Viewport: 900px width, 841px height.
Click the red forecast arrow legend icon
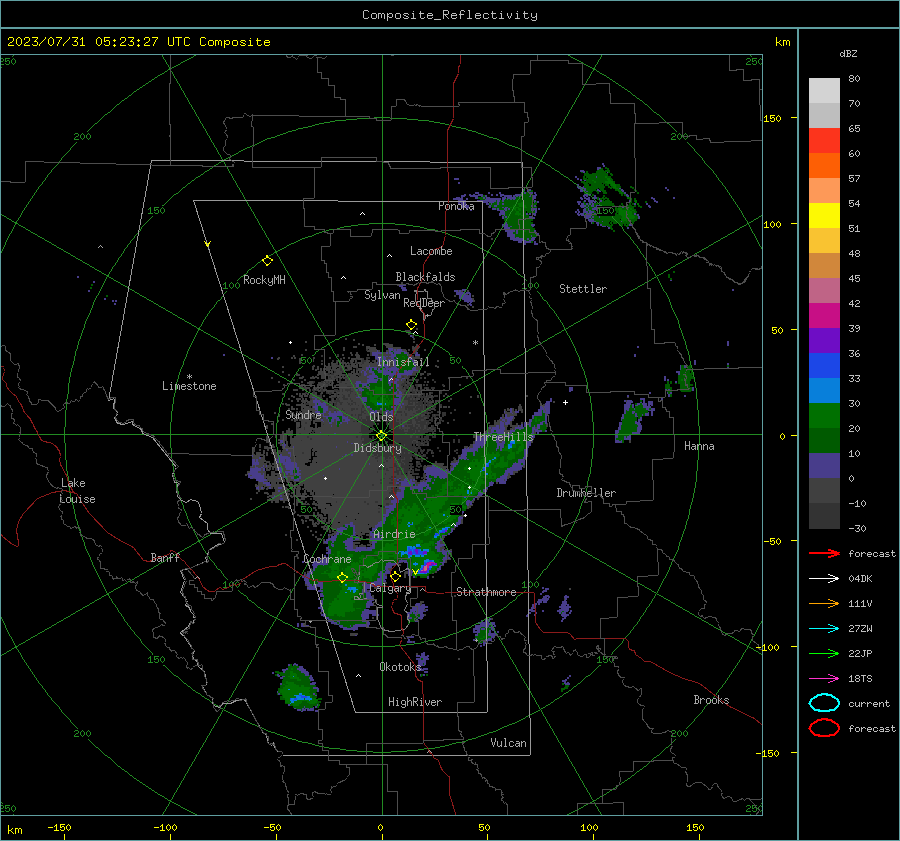pos(824,553)
